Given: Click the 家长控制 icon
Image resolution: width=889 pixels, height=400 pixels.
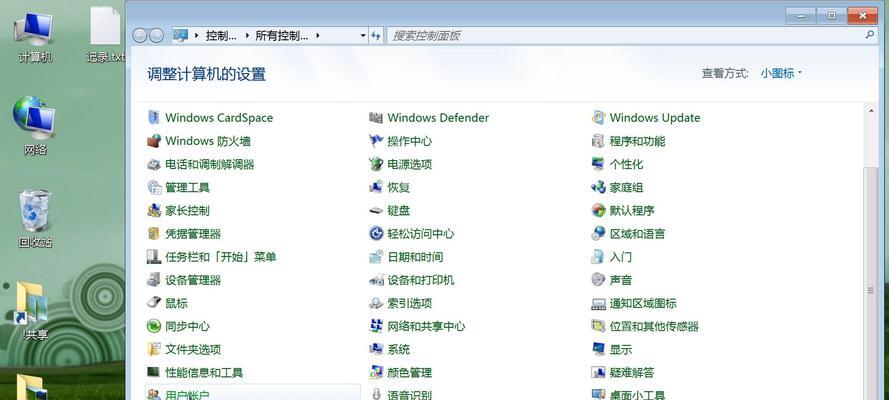Looking at the screenshot, I should tap(154, 211).
